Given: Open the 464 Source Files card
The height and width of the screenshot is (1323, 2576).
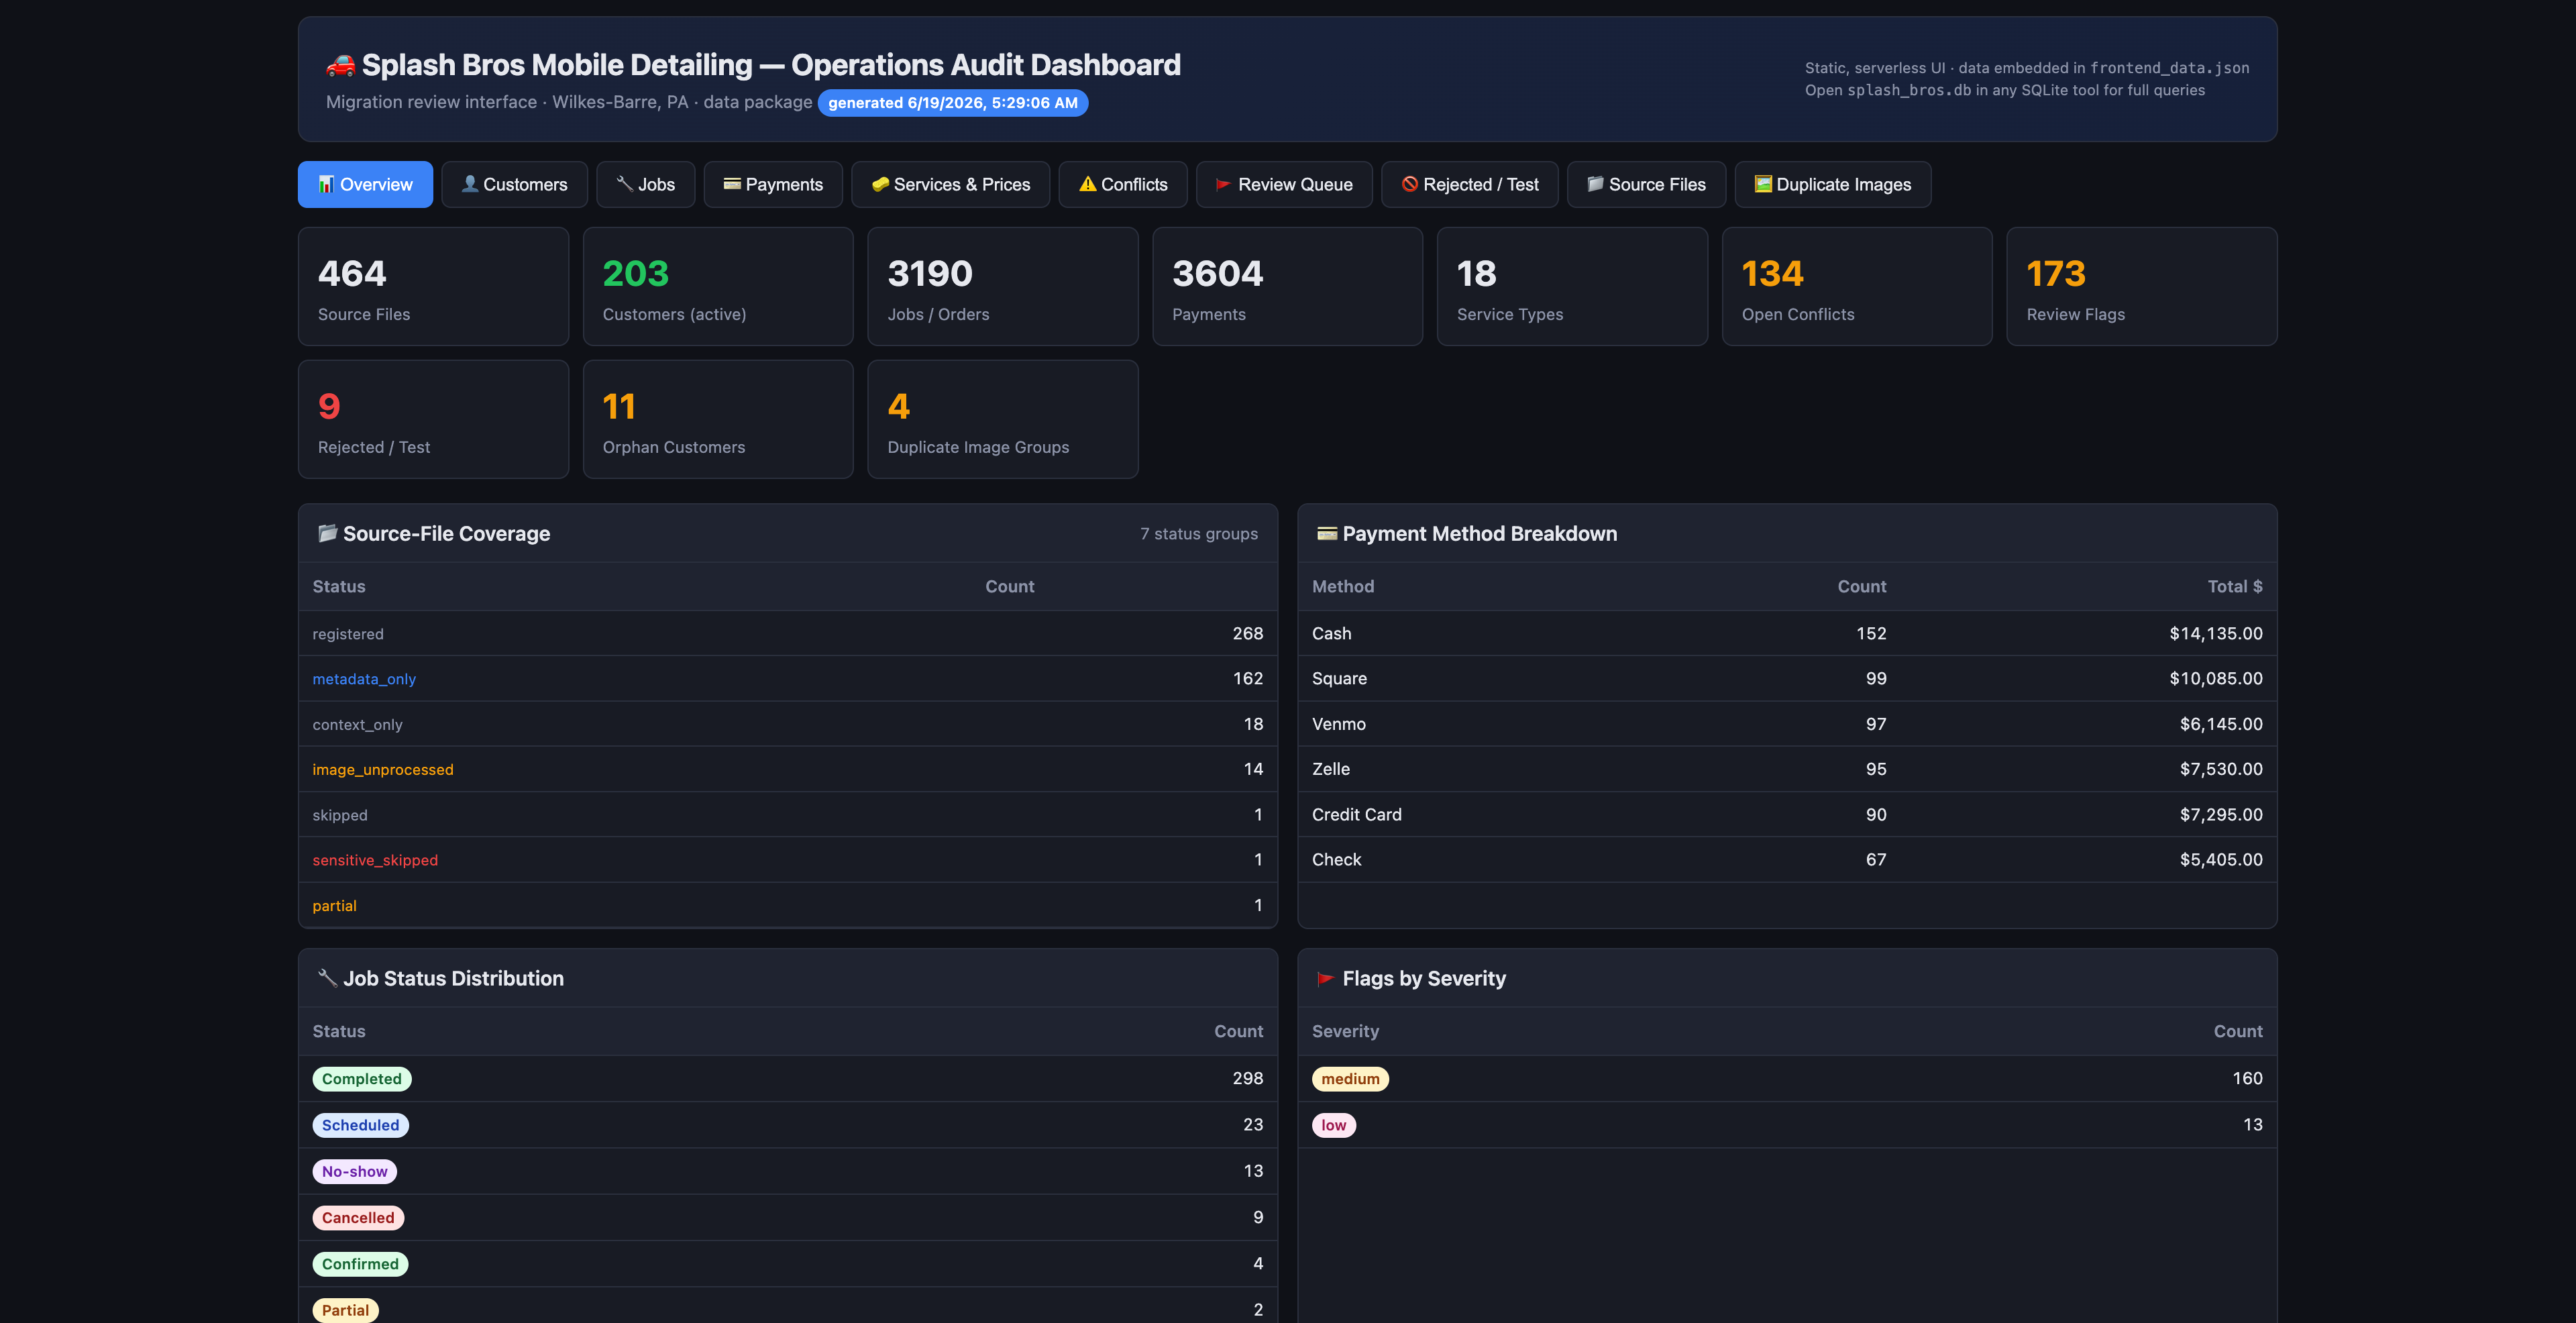Looking at the screenshot, I should point(433,286).
